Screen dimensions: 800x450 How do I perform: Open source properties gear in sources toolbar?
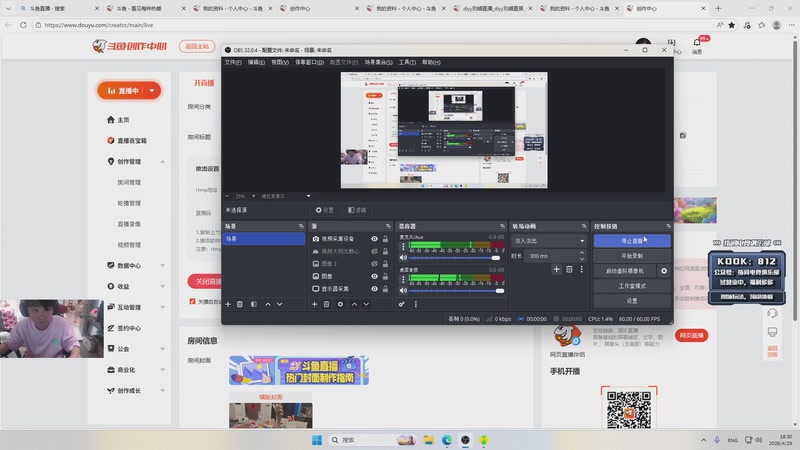tap(340, 304)
